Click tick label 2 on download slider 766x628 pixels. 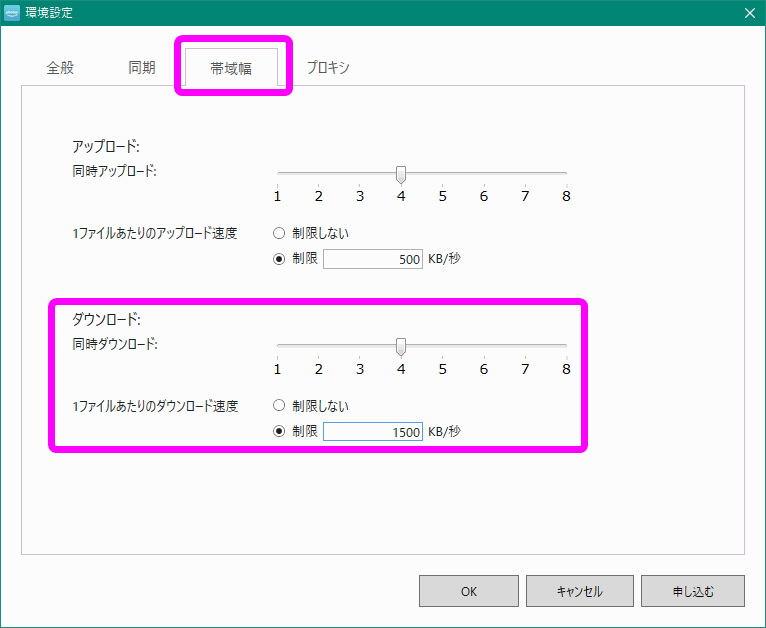click(319, 369)
